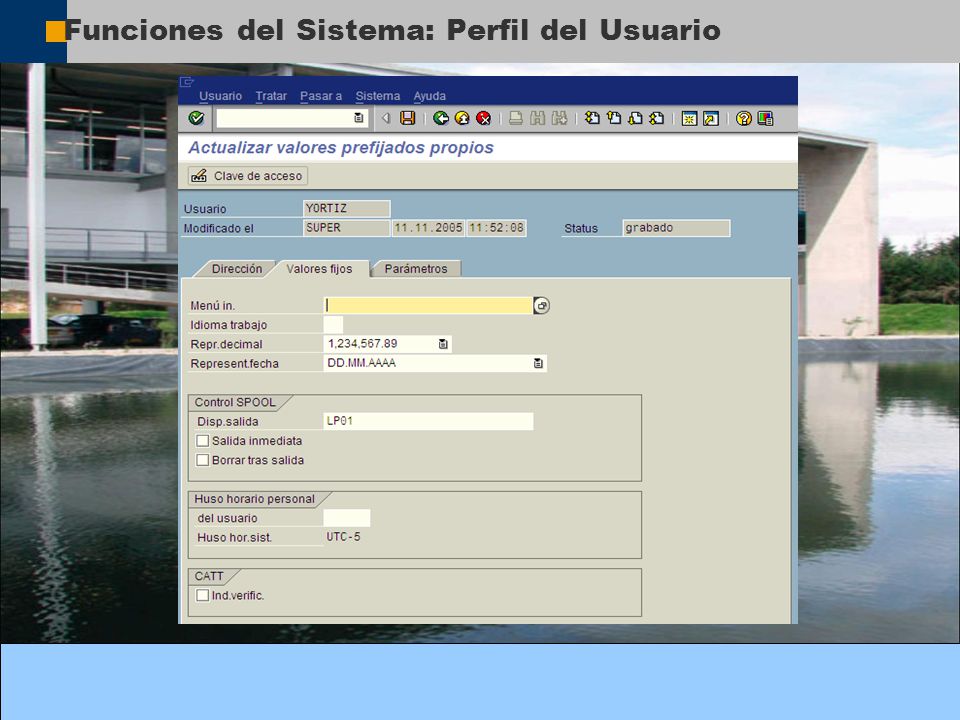Open the command field history dropdown
The width and height of the screenshot is (960, 720).
[x=359, y=118]
